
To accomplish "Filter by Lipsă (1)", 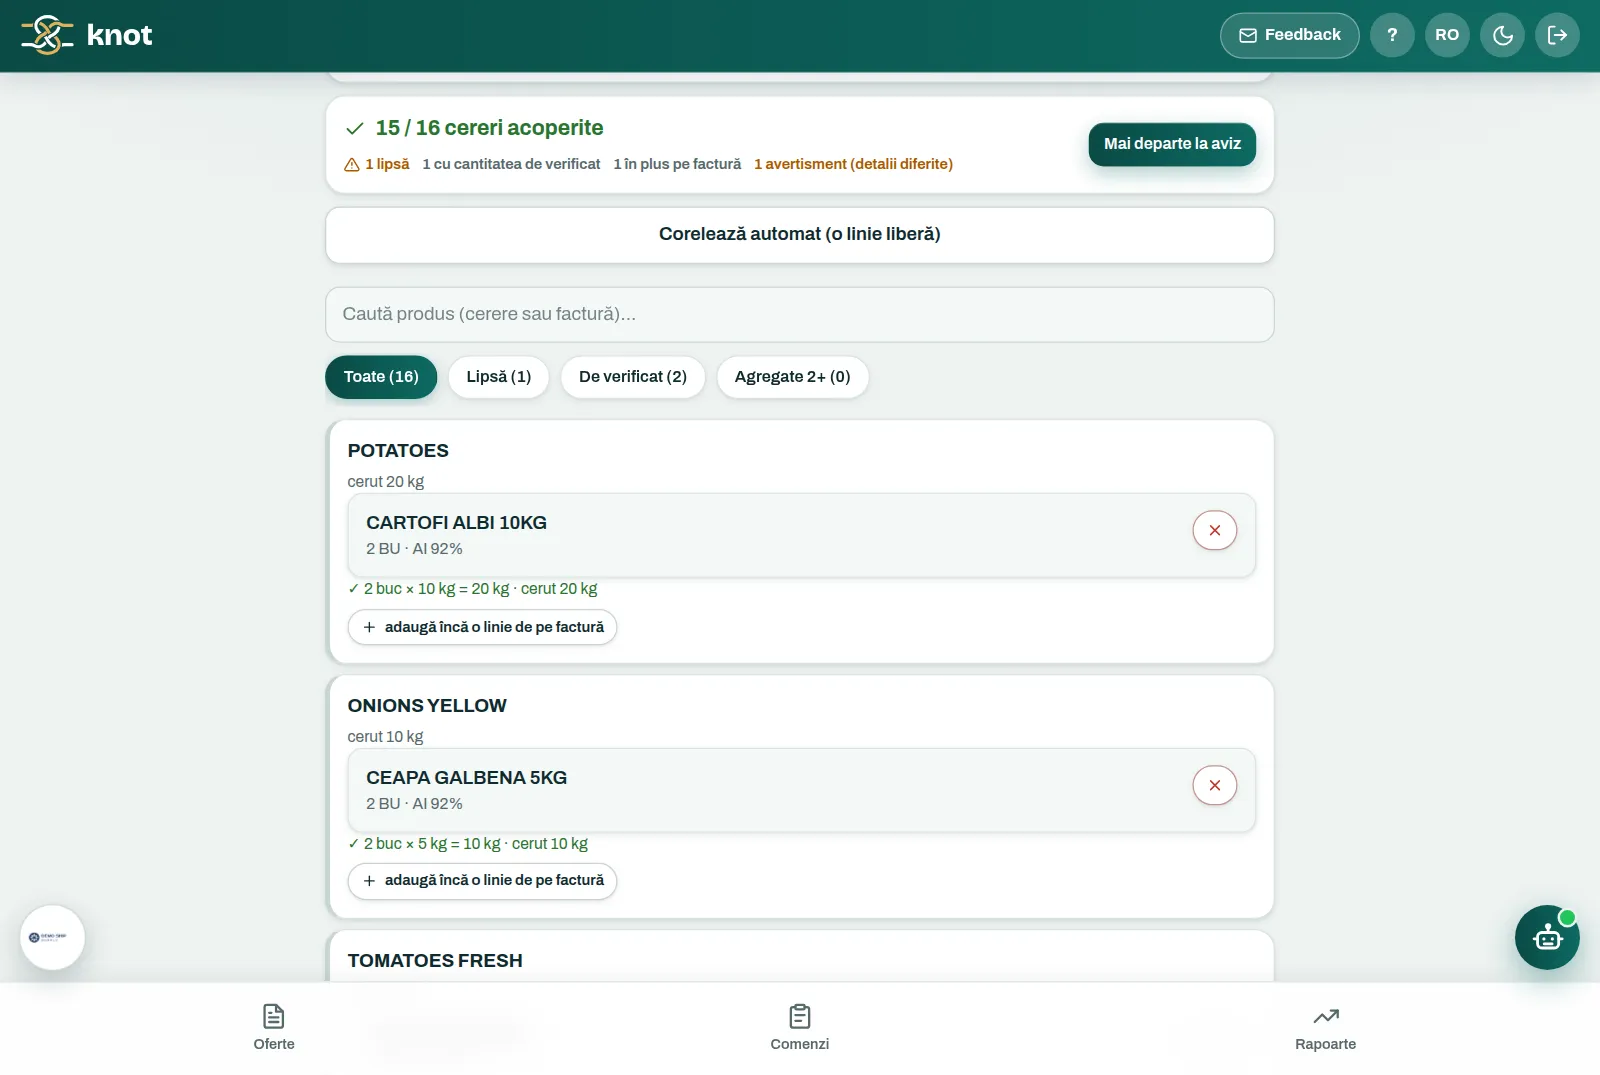I will 499,377.
